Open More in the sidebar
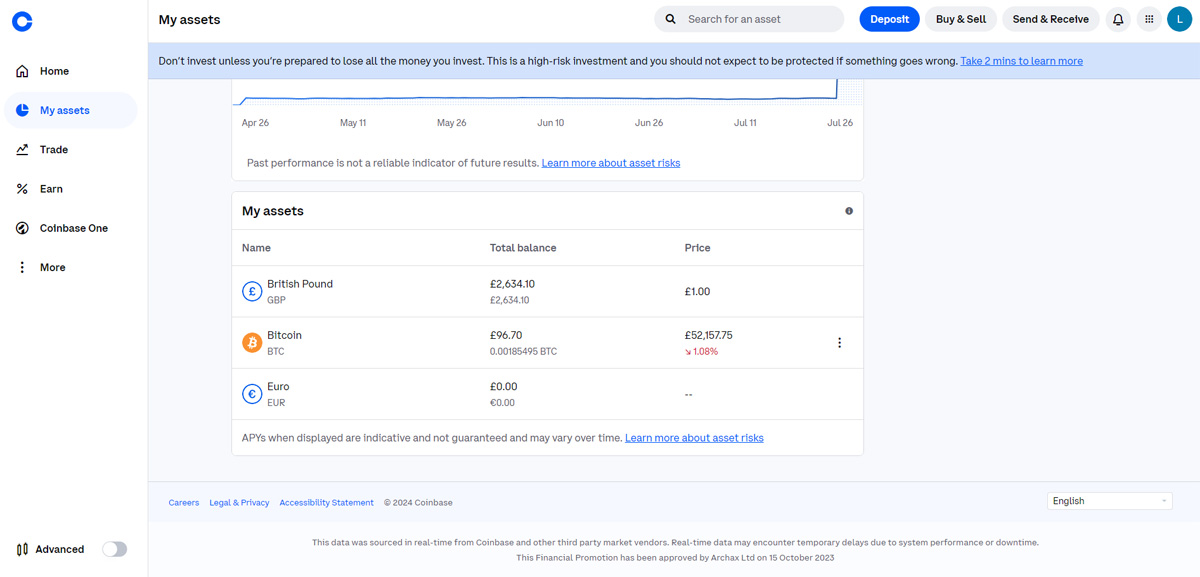The width and height of the screenshot is (1200, 577). [x=70, y=268]
